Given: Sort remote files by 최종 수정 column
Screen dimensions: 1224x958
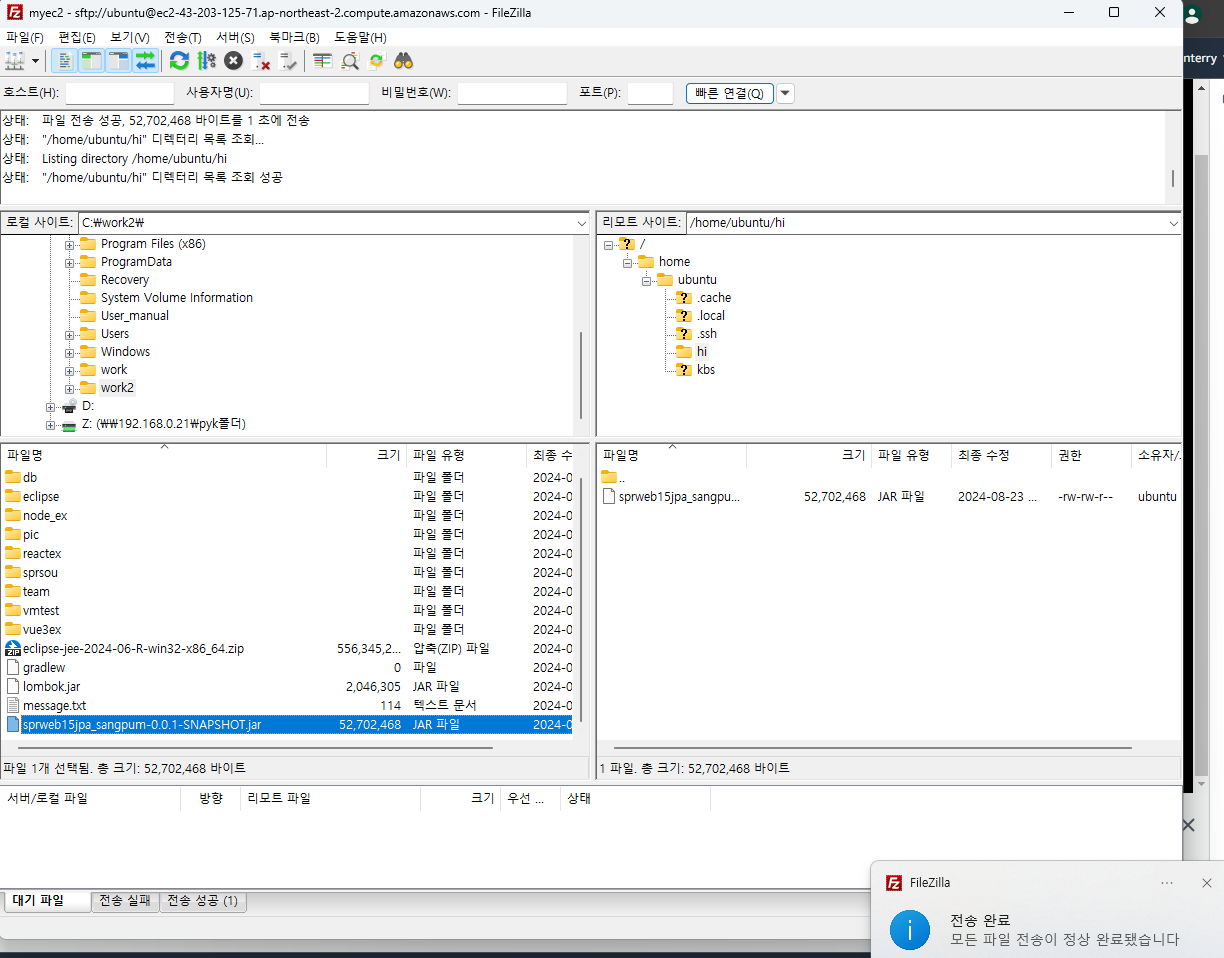Looking at the screenshot, I should (x=1001, y=455).
